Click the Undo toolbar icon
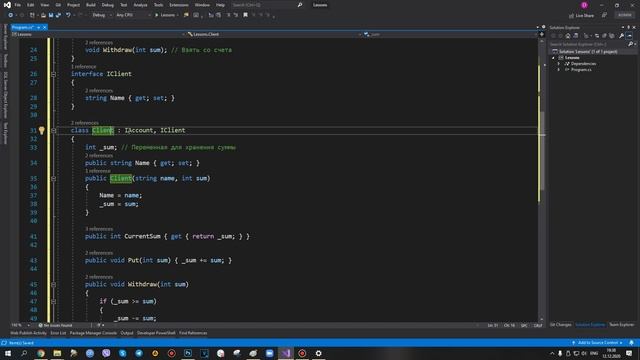The height and width of the screenshot is (360, 640). tap(68, 15)
